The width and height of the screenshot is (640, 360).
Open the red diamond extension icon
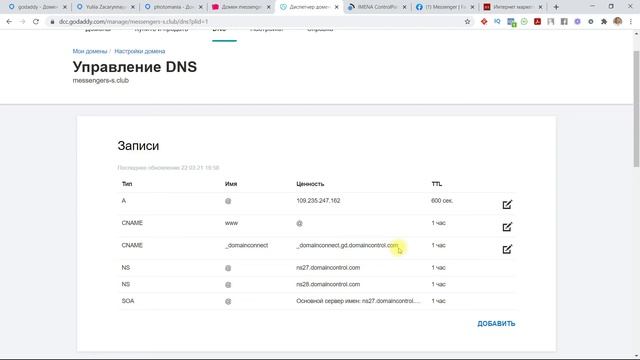click(484, 22)
